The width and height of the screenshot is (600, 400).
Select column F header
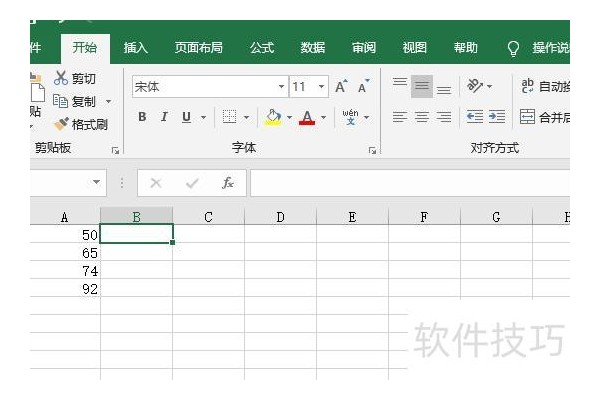pos(424,217)
